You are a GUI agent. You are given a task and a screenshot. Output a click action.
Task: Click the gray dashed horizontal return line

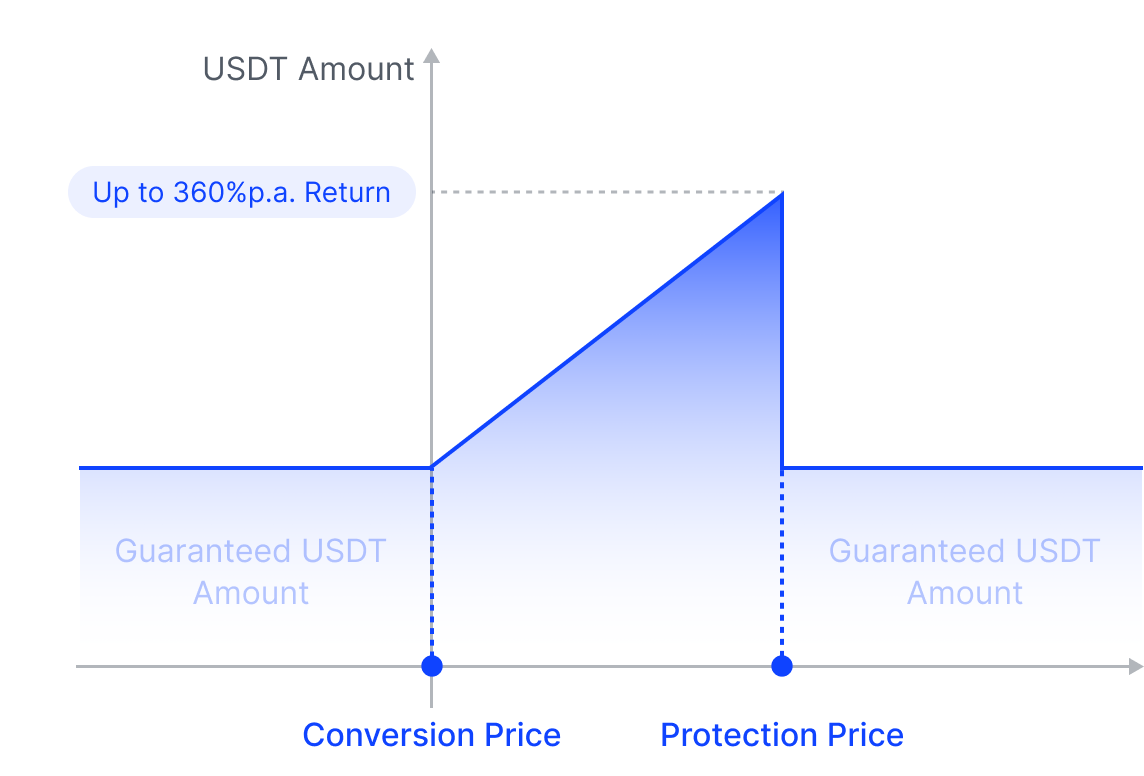click(x=606, y=192)
